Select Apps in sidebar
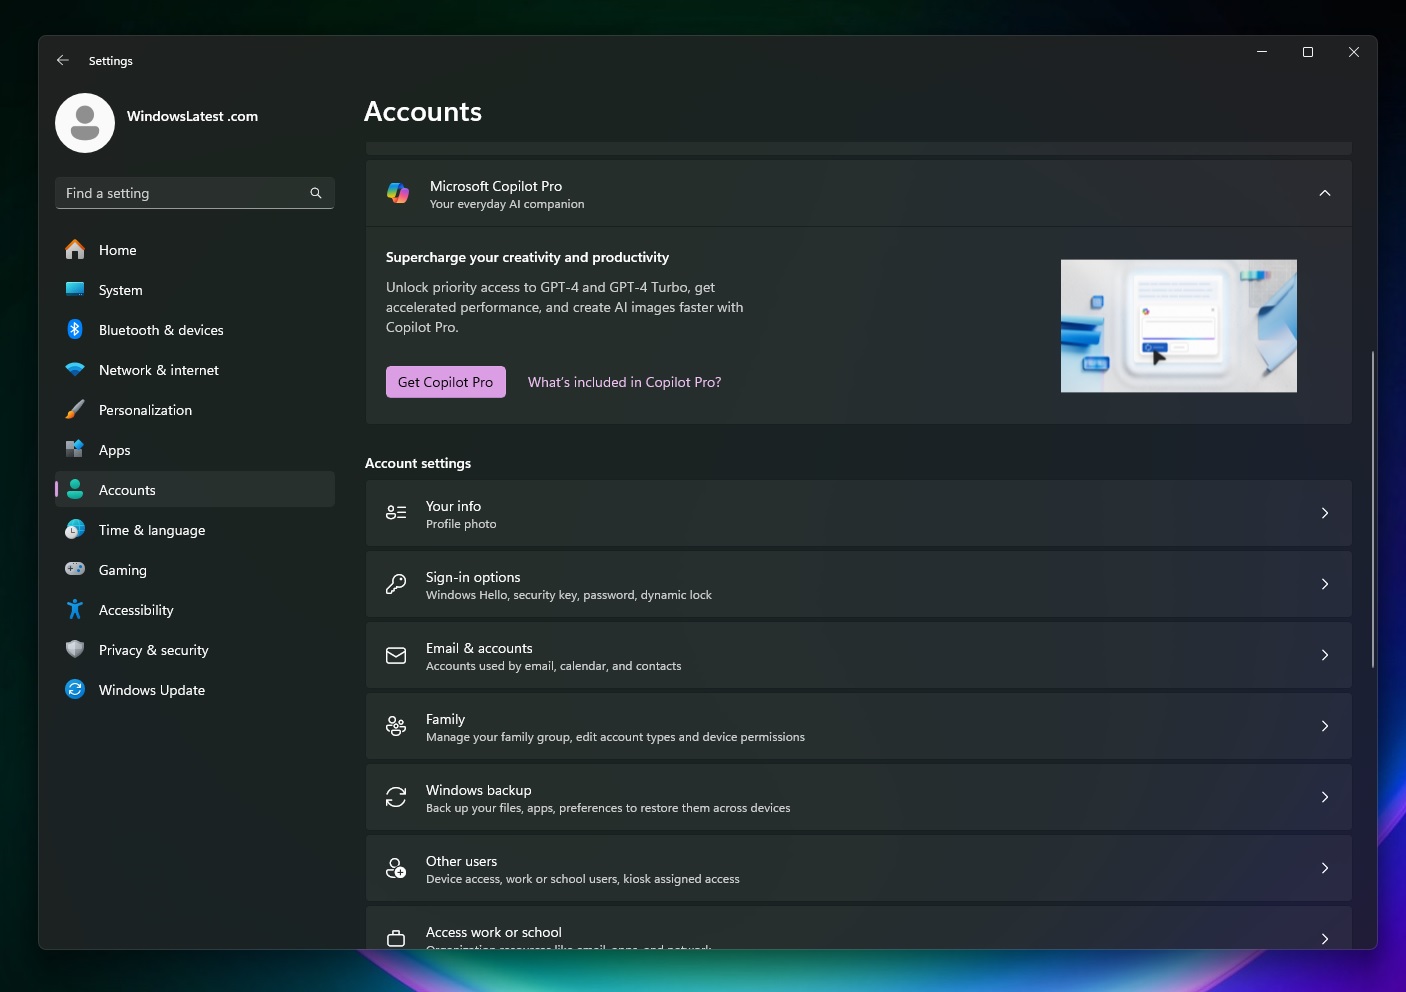The width and height of the screenshot is (1406, 992). coord(195,449)
